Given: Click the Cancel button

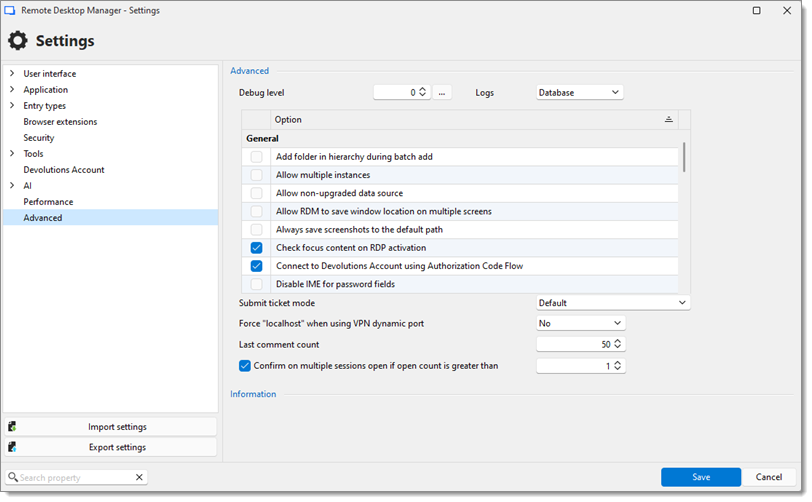Looking at the screenshot, I should click(x=768, y=477).
